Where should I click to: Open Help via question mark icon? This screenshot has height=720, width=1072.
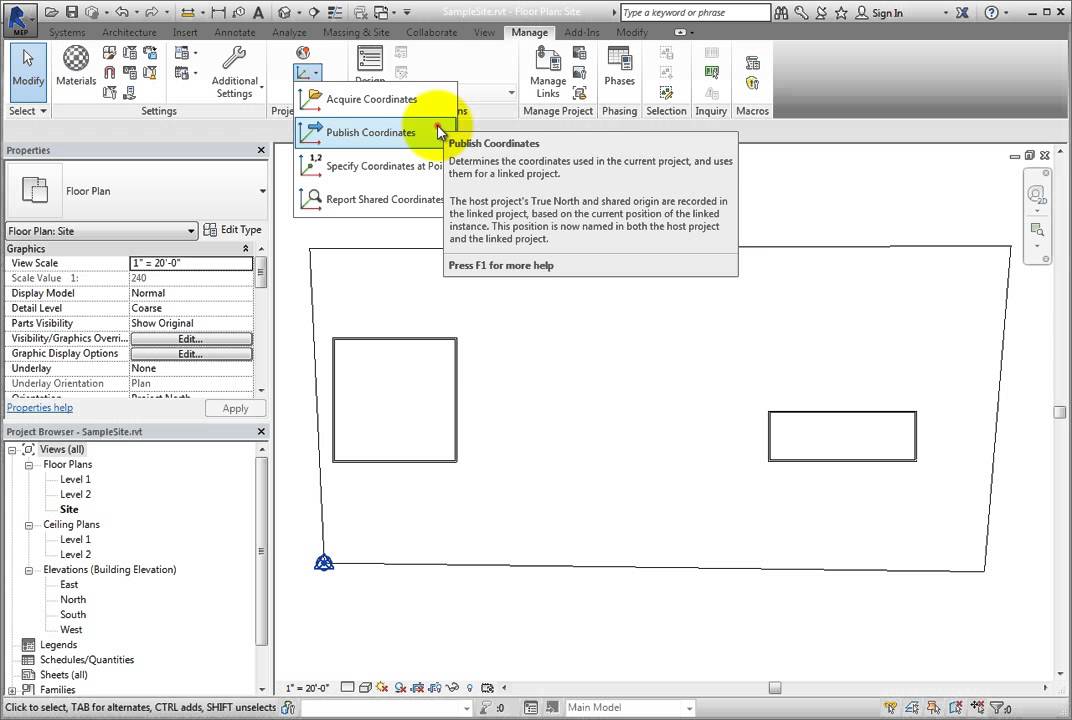click(x=991, y=12)
